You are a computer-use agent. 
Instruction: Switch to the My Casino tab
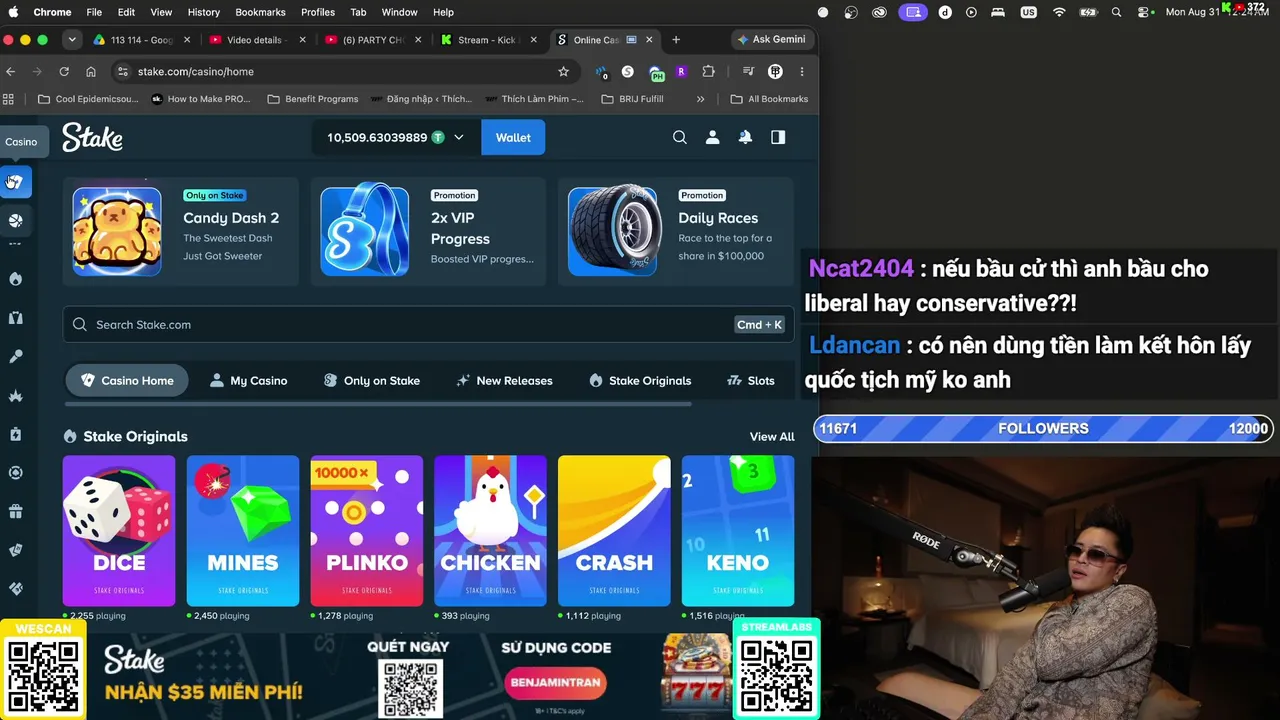tap(248, 380)
